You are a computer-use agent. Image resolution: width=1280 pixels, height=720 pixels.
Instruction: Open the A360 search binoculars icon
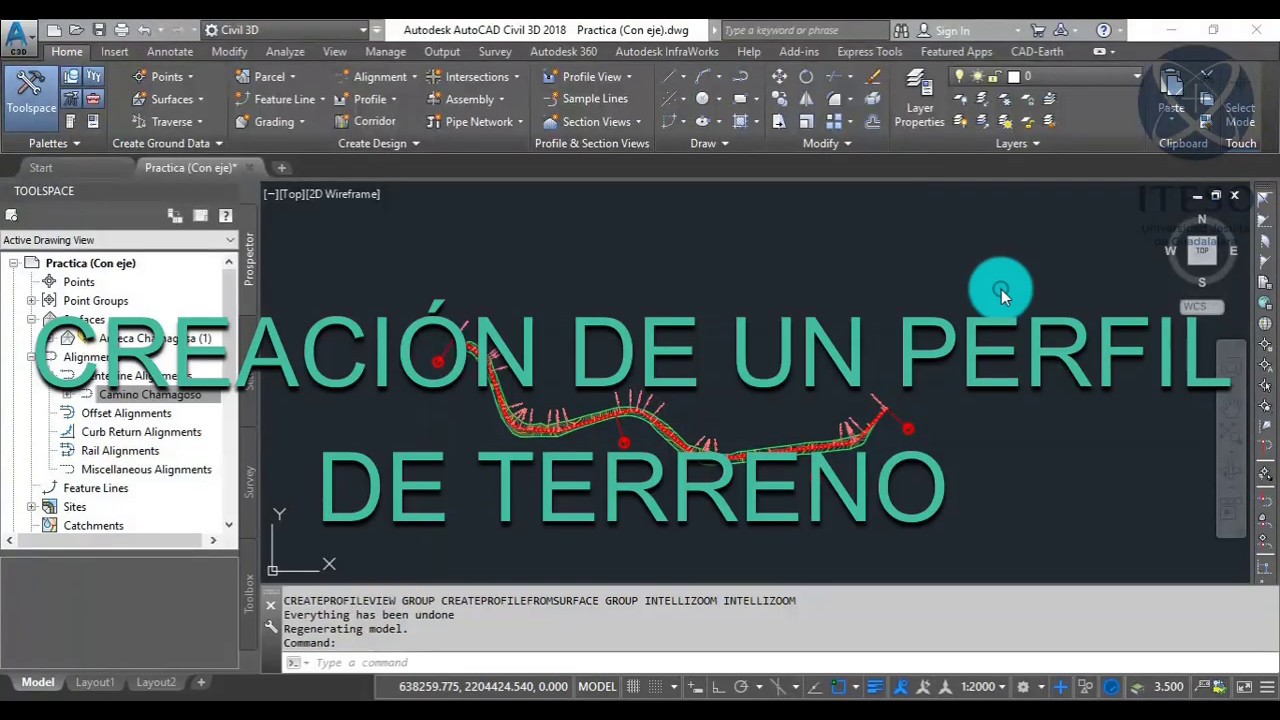click(x=901, y=30)
